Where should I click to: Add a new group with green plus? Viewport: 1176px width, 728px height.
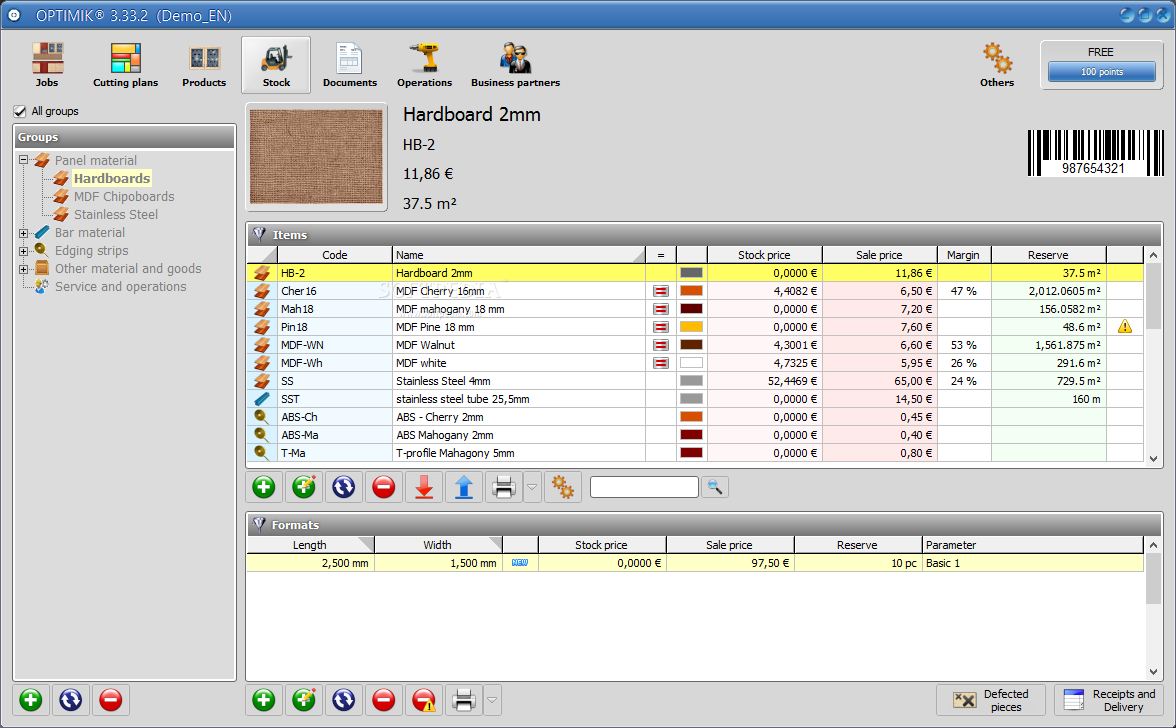[x=31, y=700]
